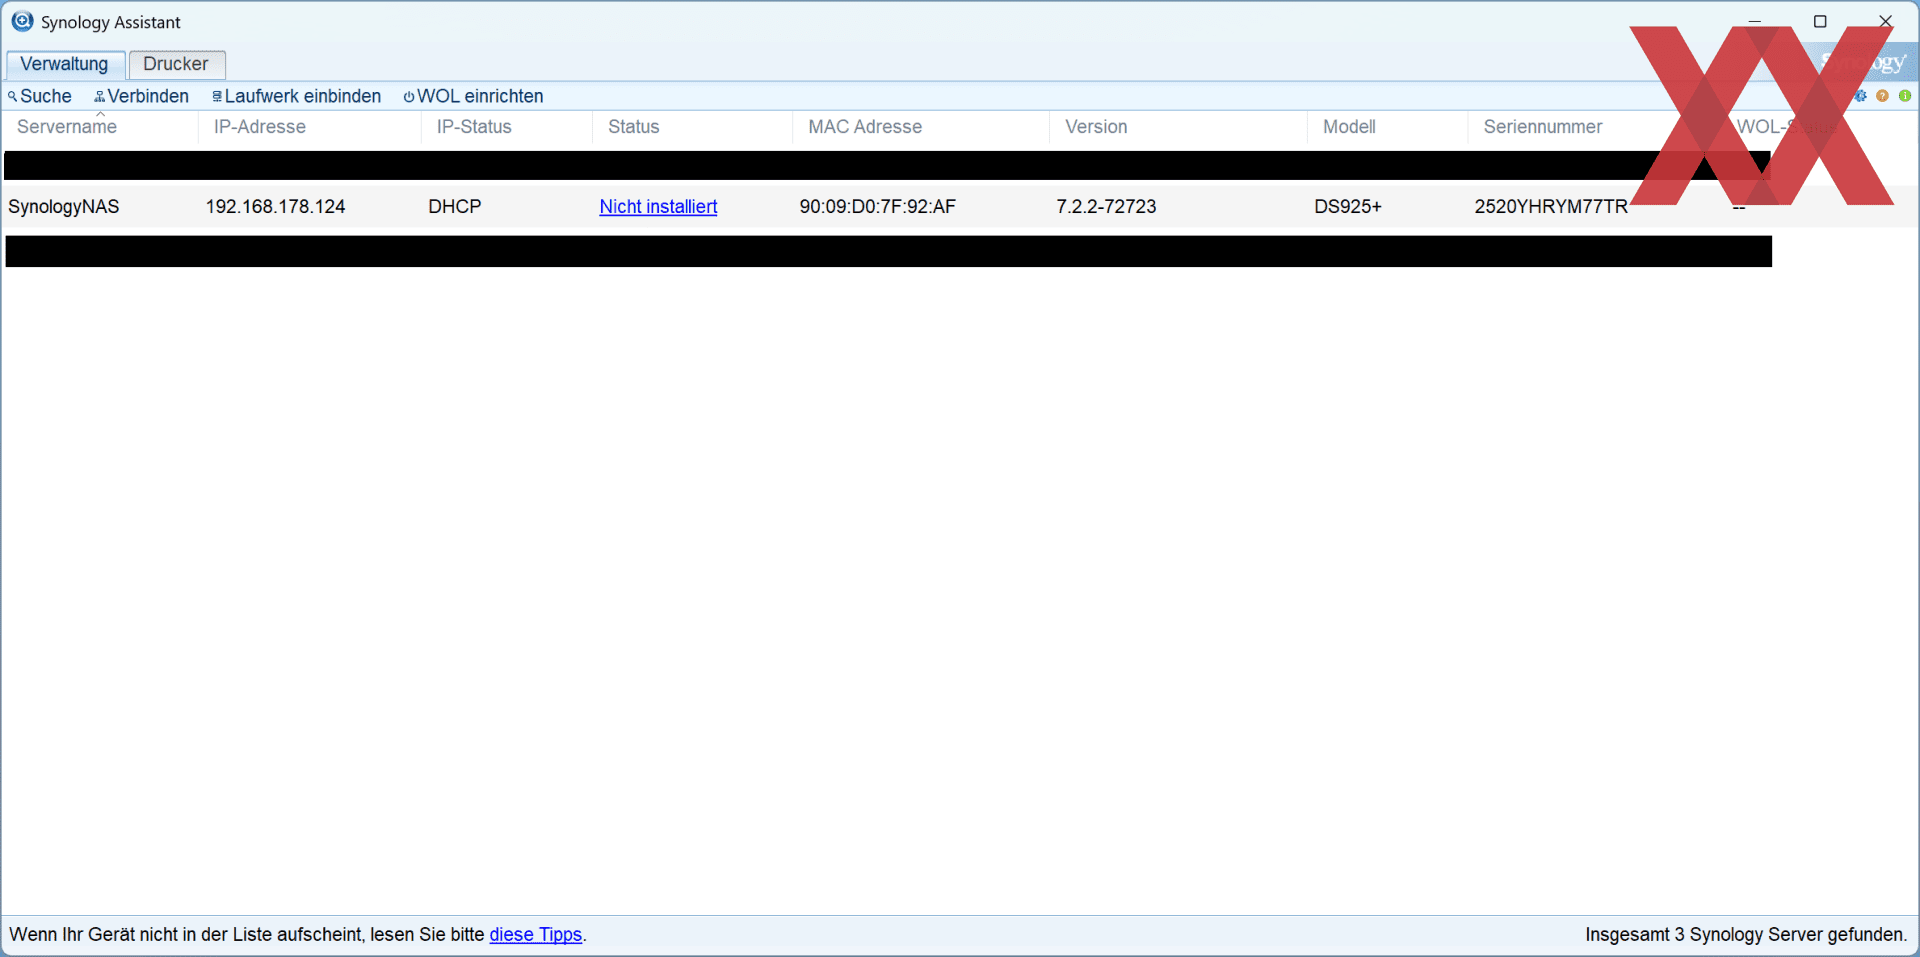This screenshot has height=957, width=1920.
Task: Sort by the Version column header
Action: (x=1179, y=127)
